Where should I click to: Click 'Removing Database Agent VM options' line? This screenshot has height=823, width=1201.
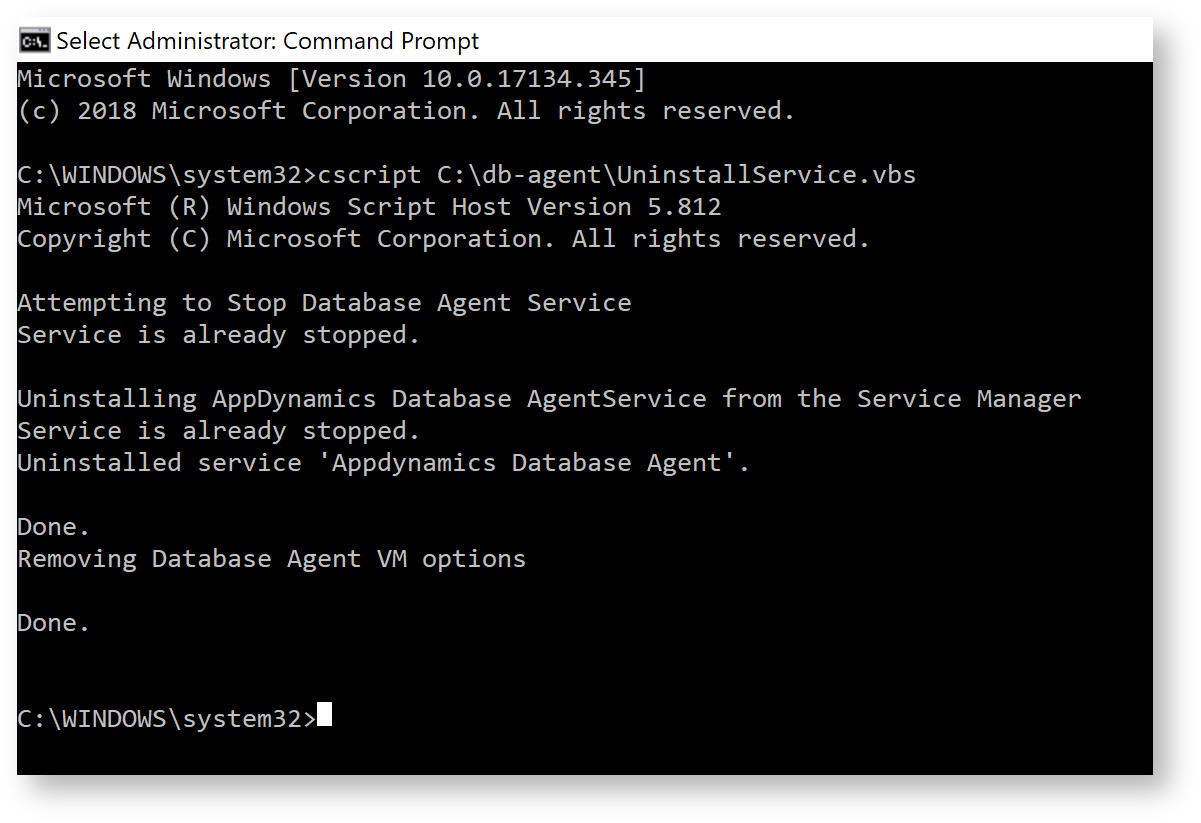coord(272,559)
